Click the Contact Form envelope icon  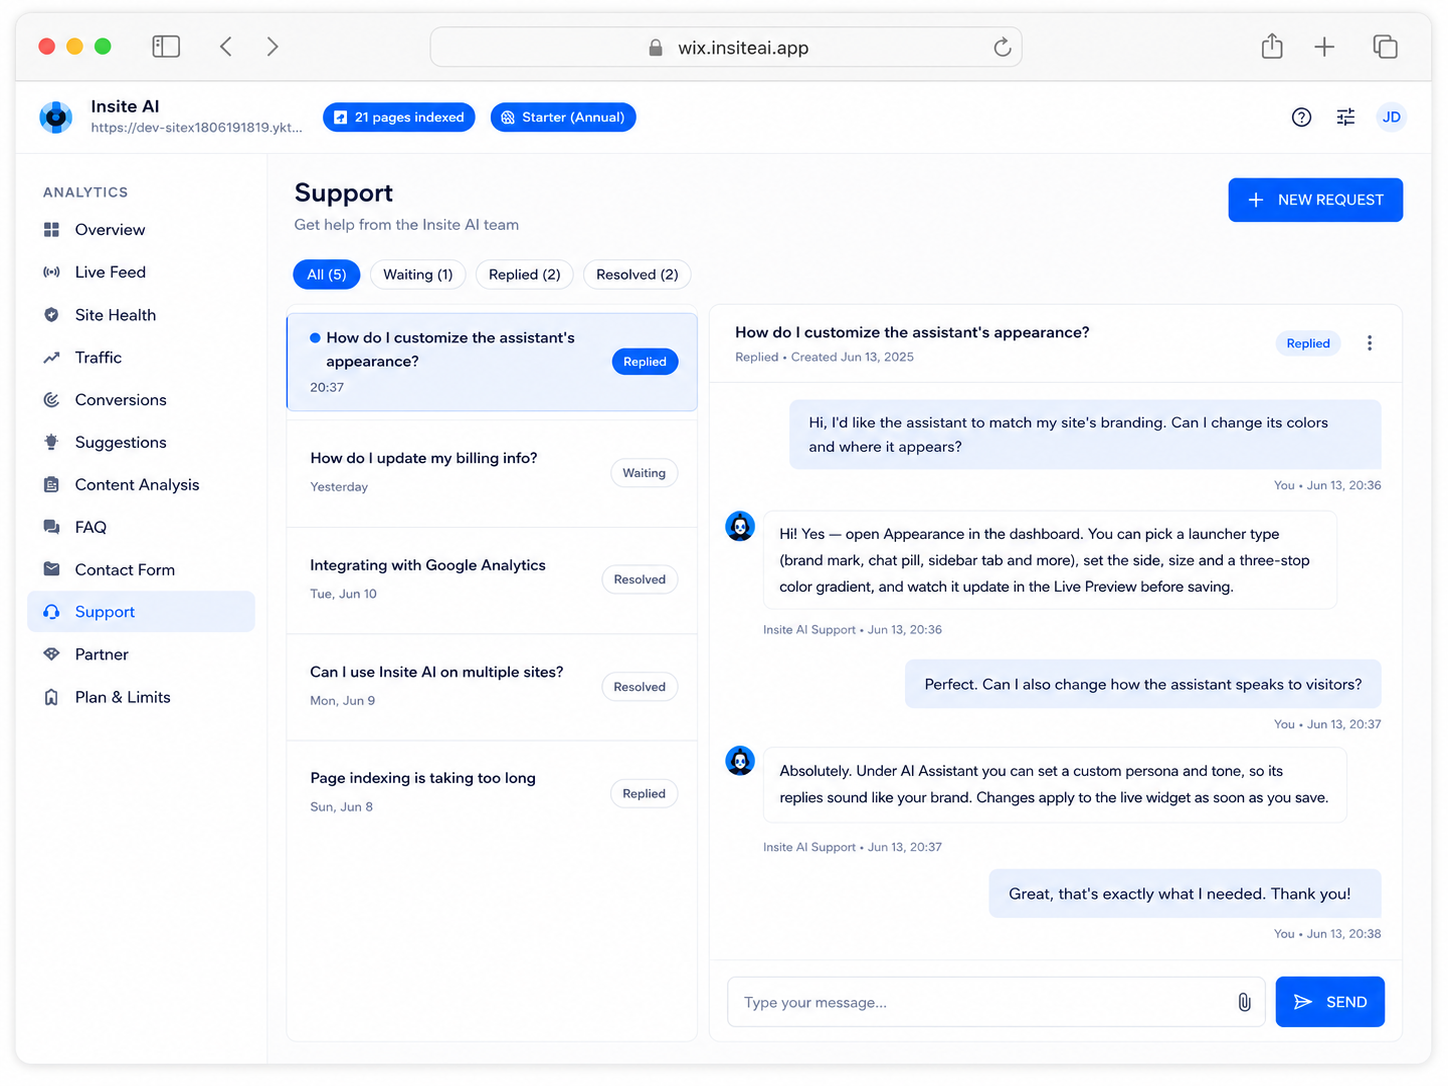point(51,569)
